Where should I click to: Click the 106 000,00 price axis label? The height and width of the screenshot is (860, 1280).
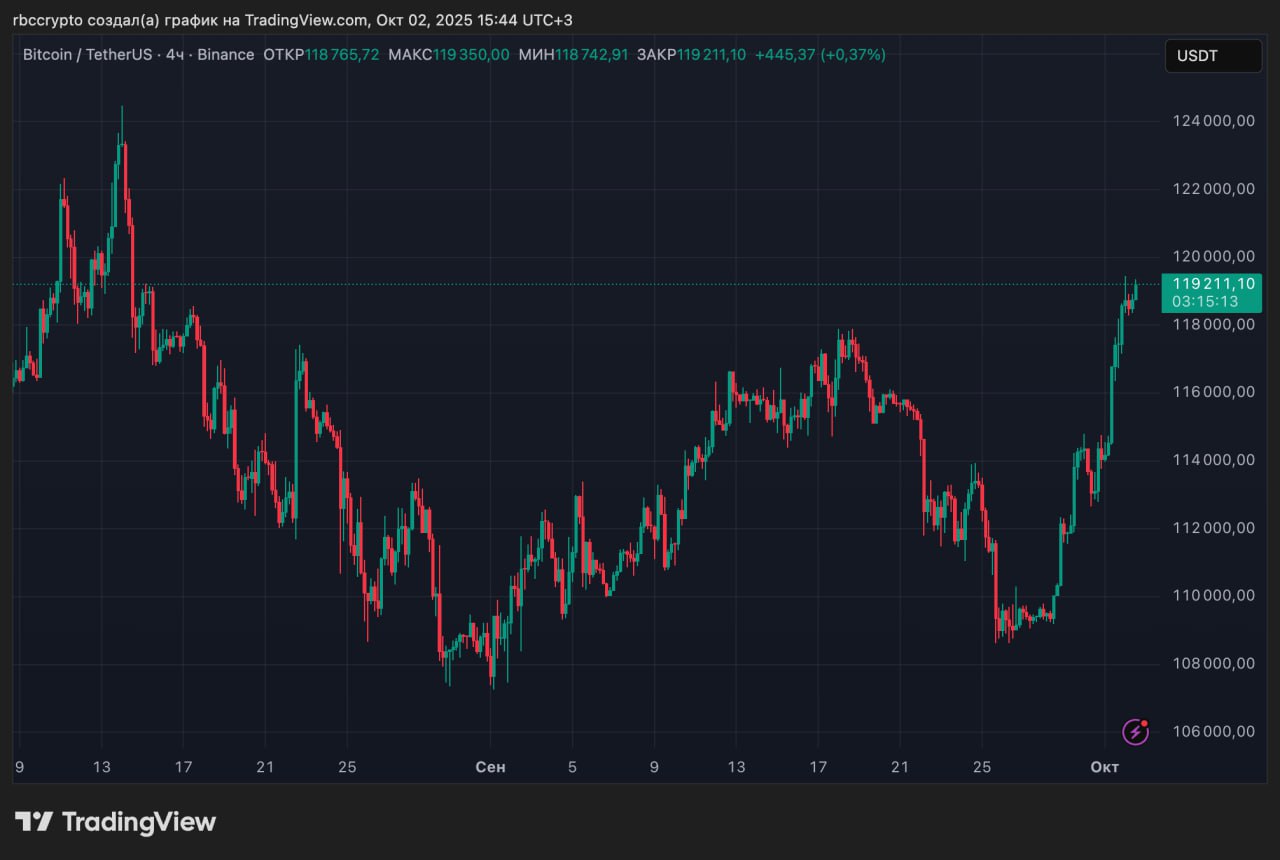click(x=1213, y=731)
